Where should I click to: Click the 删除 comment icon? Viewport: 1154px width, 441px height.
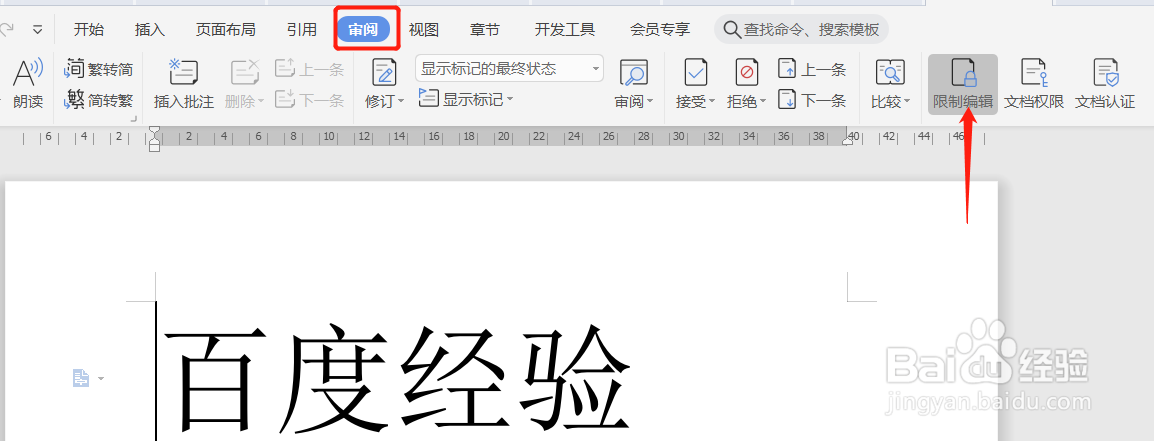[x=244, y=73]
